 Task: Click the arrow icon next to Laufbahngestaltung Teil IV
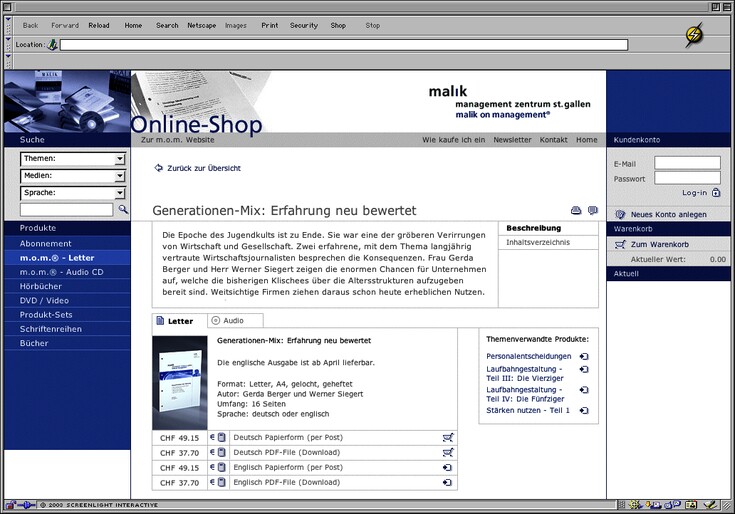[584, 390]
